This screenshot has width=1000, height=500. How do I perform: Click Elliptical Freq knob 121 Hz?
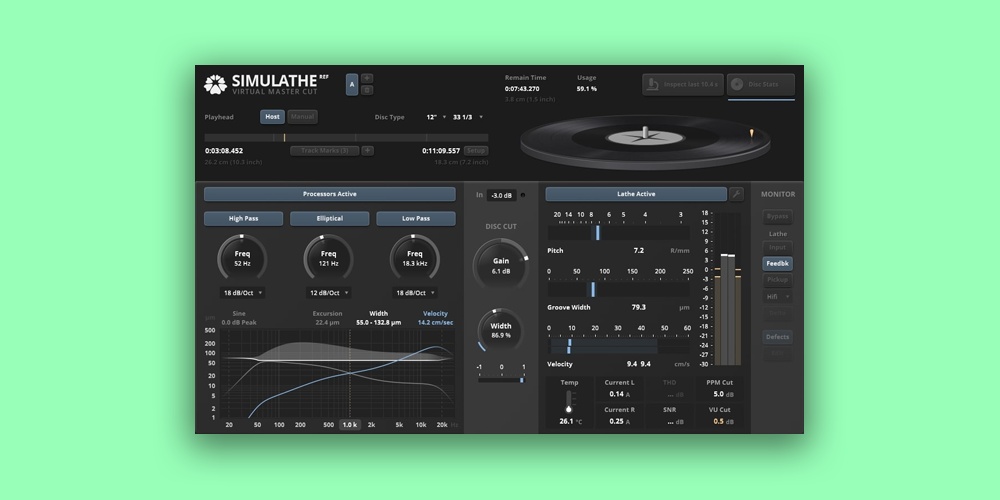point(328,258)
